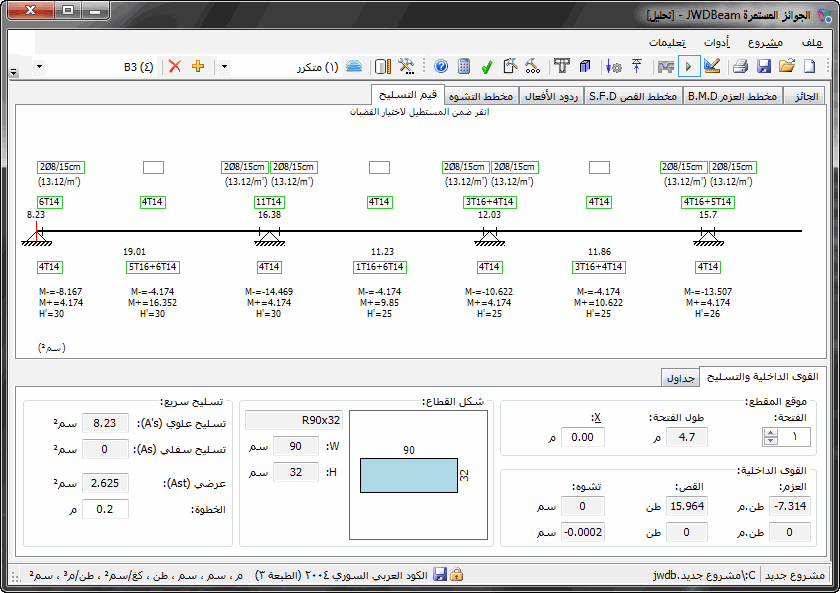The image size is (840, 593).
Task: Select the 4T16+5T14 top reinforcement label
Action: coord(708,202)
